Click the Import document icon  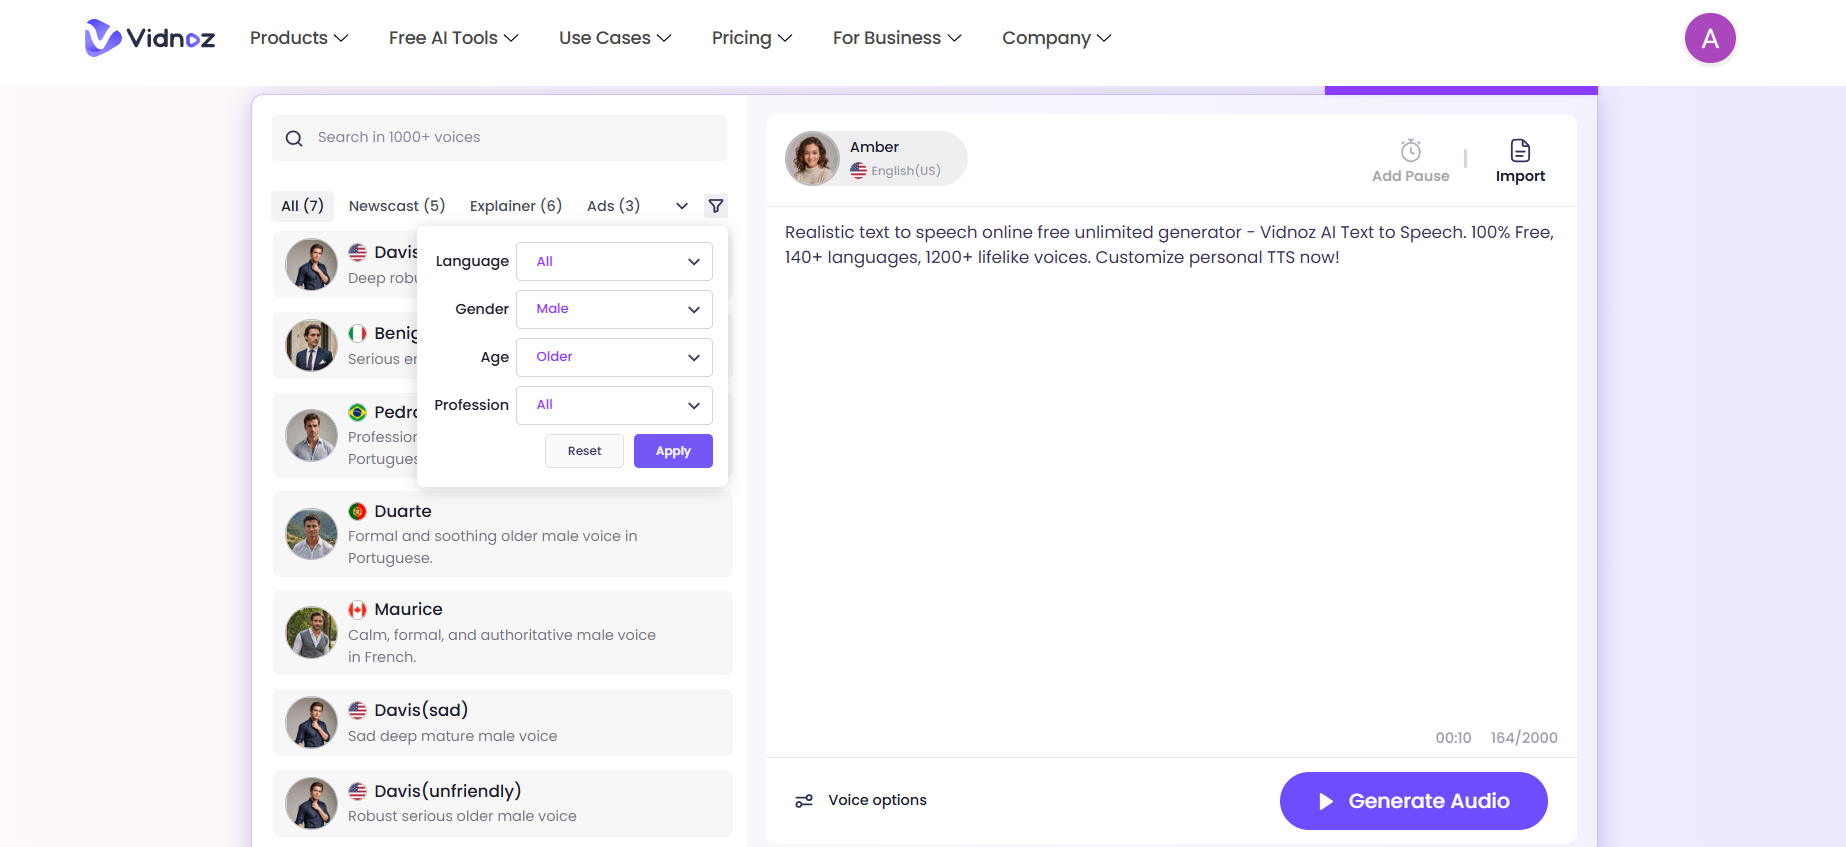pyautogui.click(x=1520, y=152)
